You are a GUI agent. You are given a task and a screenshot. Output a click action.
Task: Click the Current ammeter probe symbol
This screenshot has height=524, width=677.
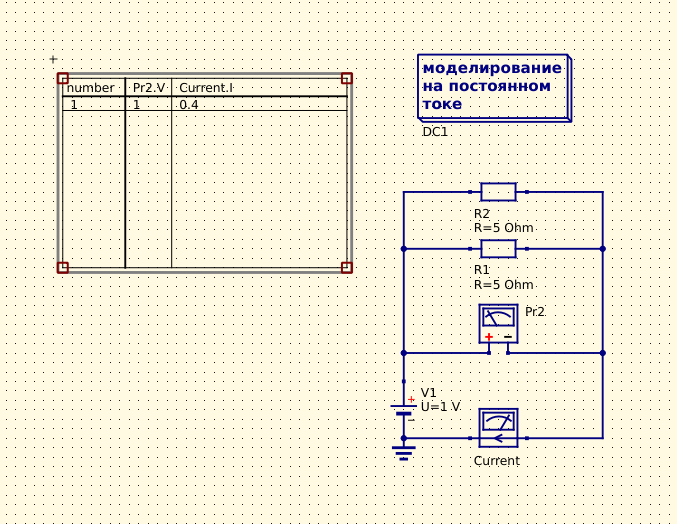pyautogui.click(x=498, y=427)
